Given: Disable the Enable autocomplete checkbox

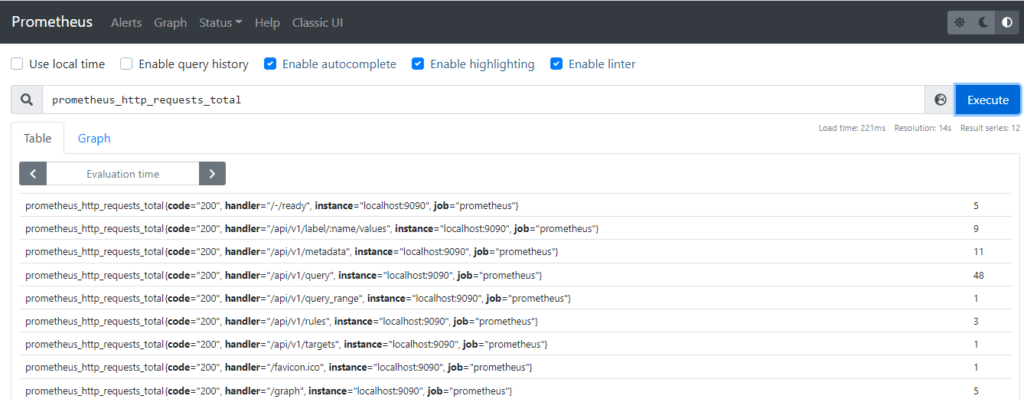Looking at the screenshot, I should [270, 64].
